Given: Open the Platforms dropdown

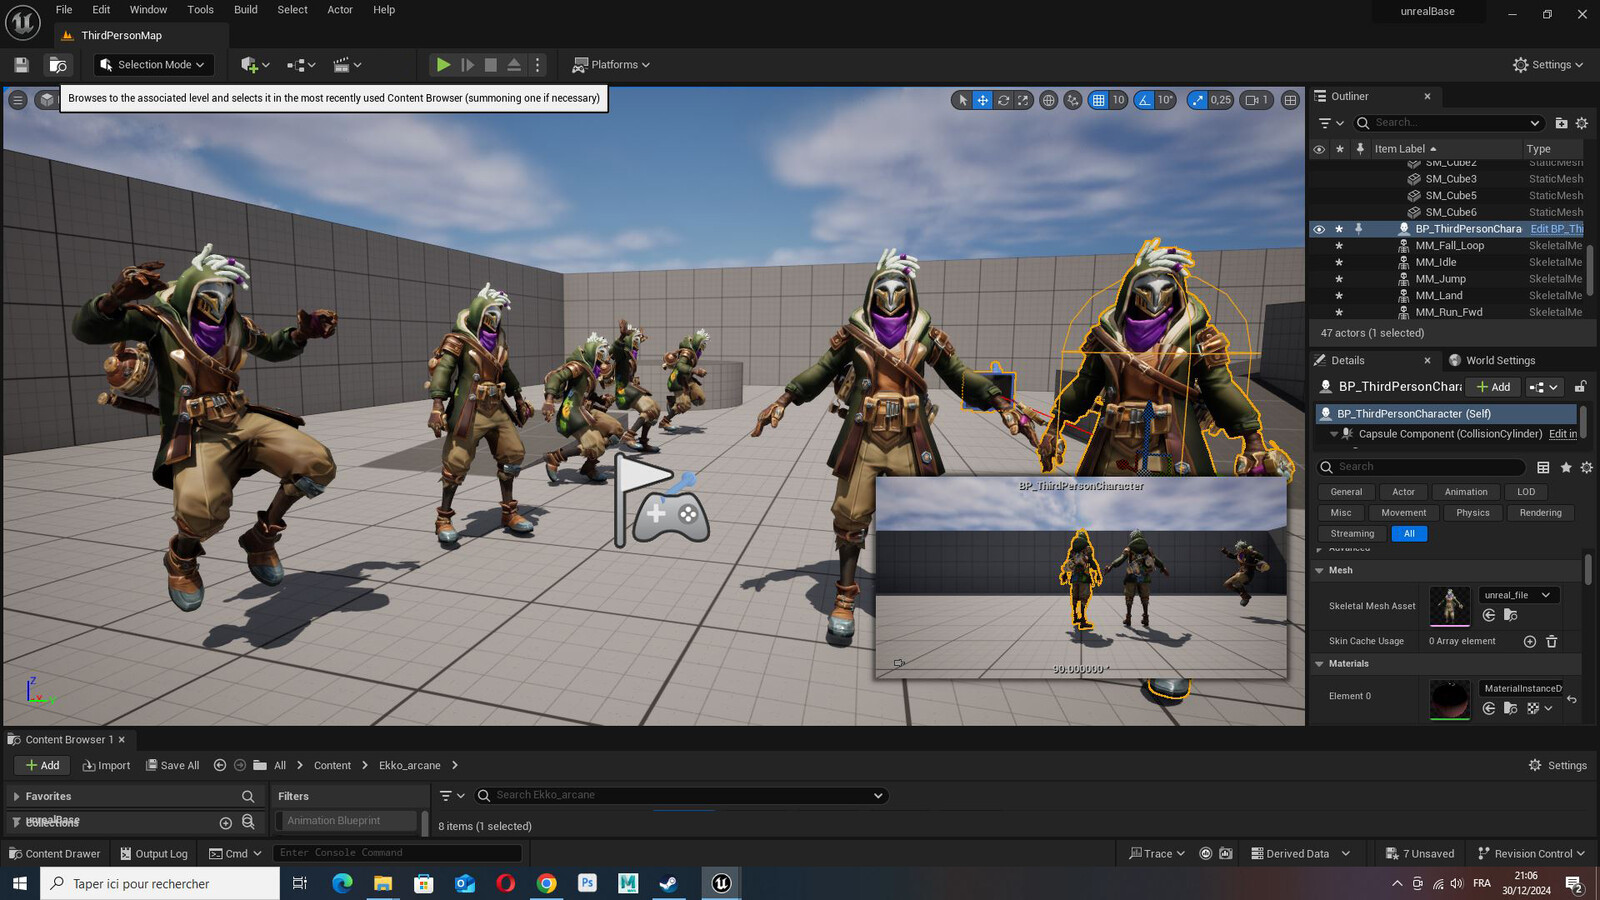Looking at the screenshot, I should (x=611, y=65).
